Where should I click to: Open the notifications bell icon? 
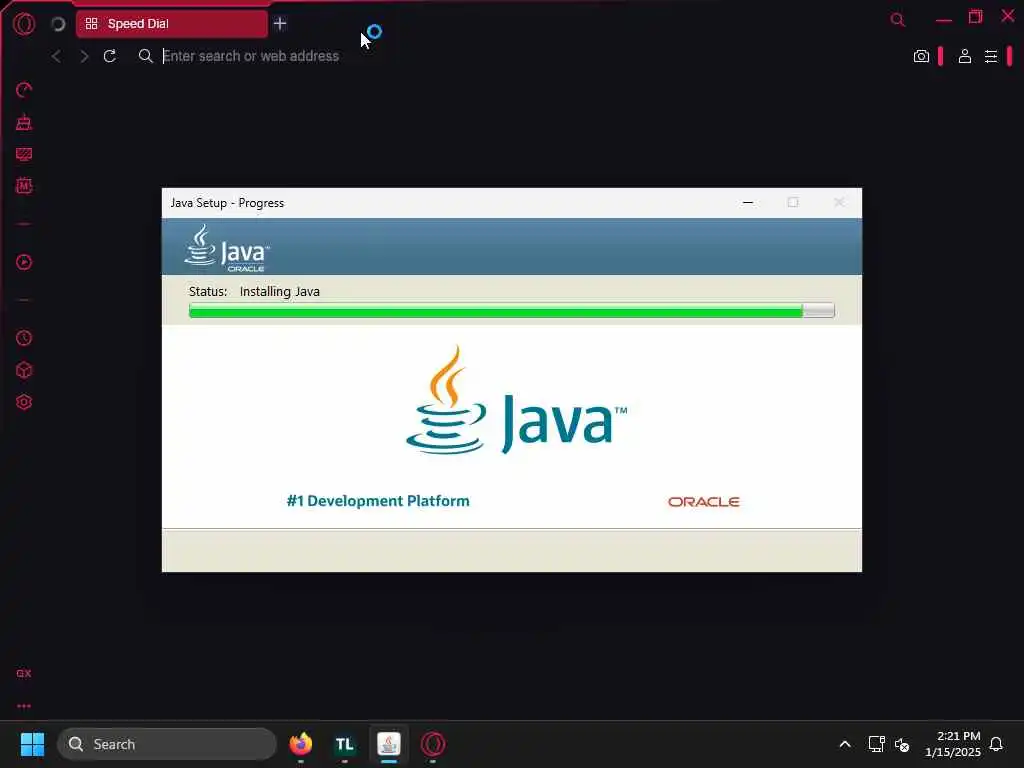[996, 744]
